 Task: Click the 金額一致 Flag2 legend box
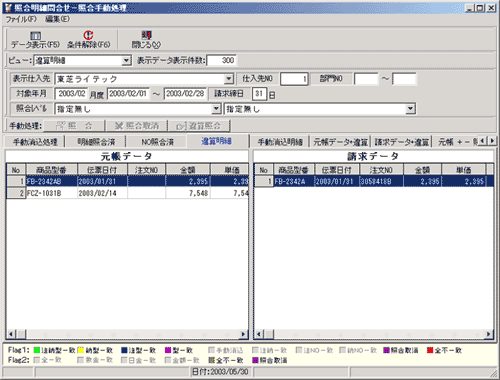[168, 360]
